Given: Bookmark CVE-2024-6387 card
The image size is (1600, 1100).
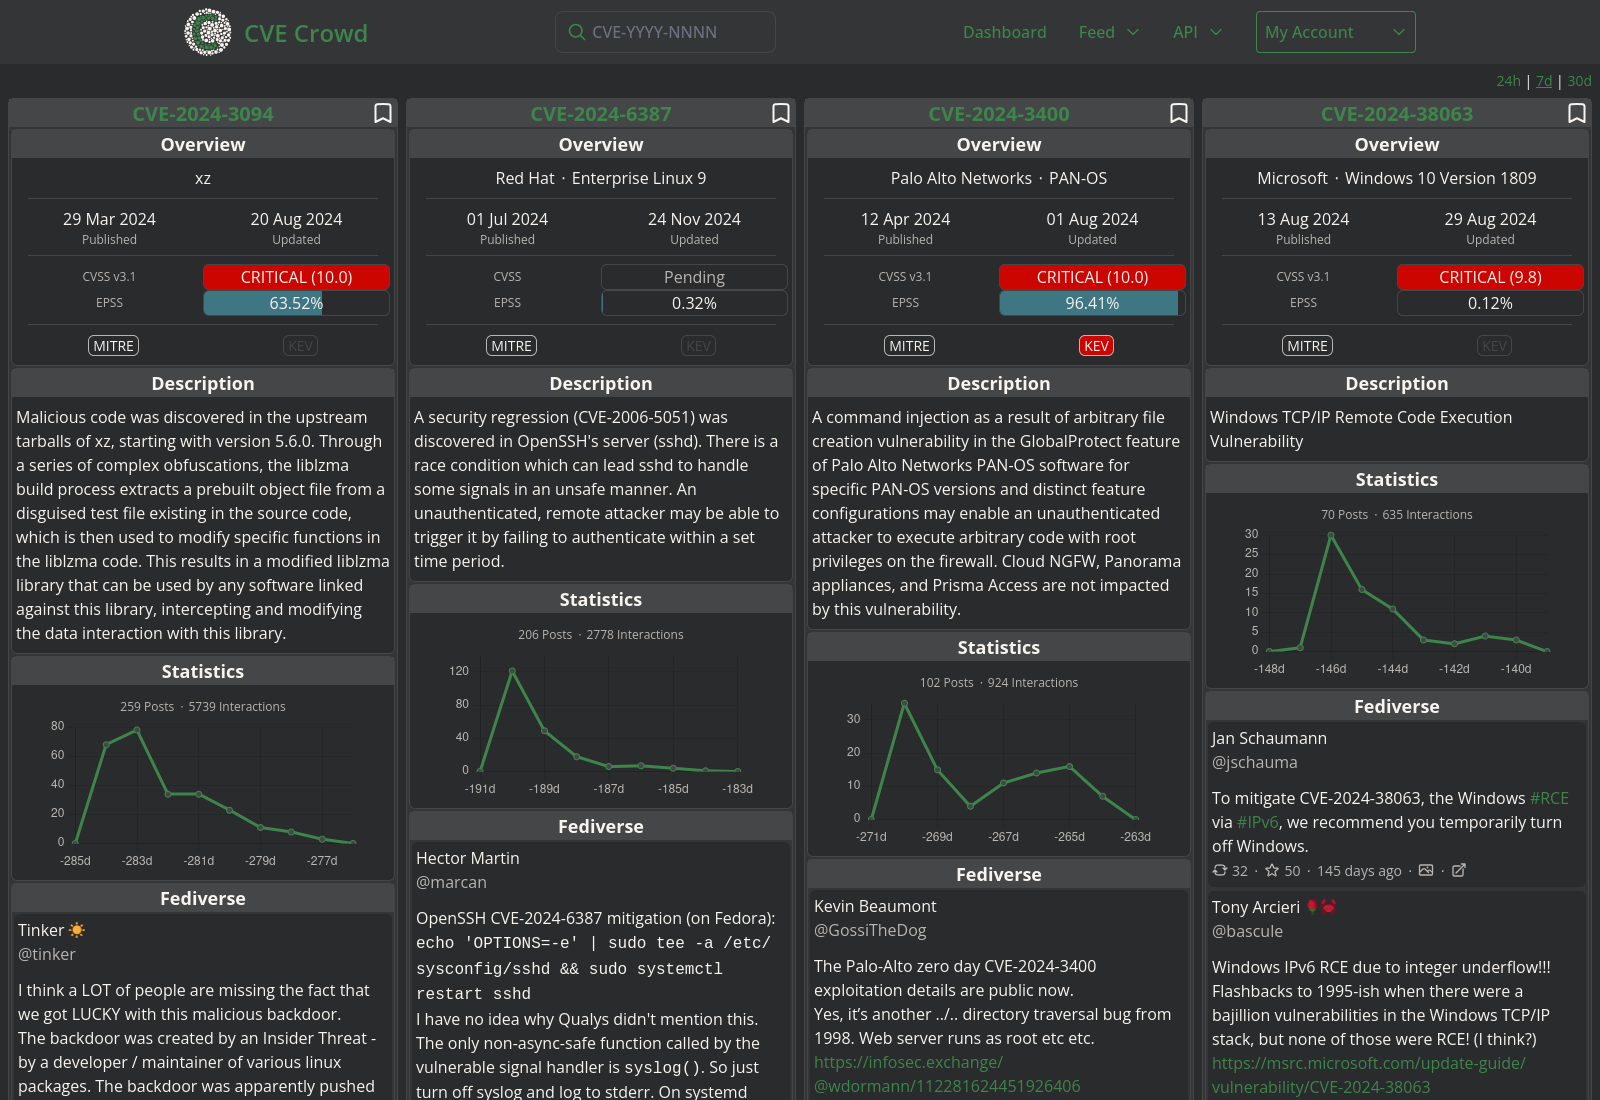Looking at the screenshot, I should [780, 114].
